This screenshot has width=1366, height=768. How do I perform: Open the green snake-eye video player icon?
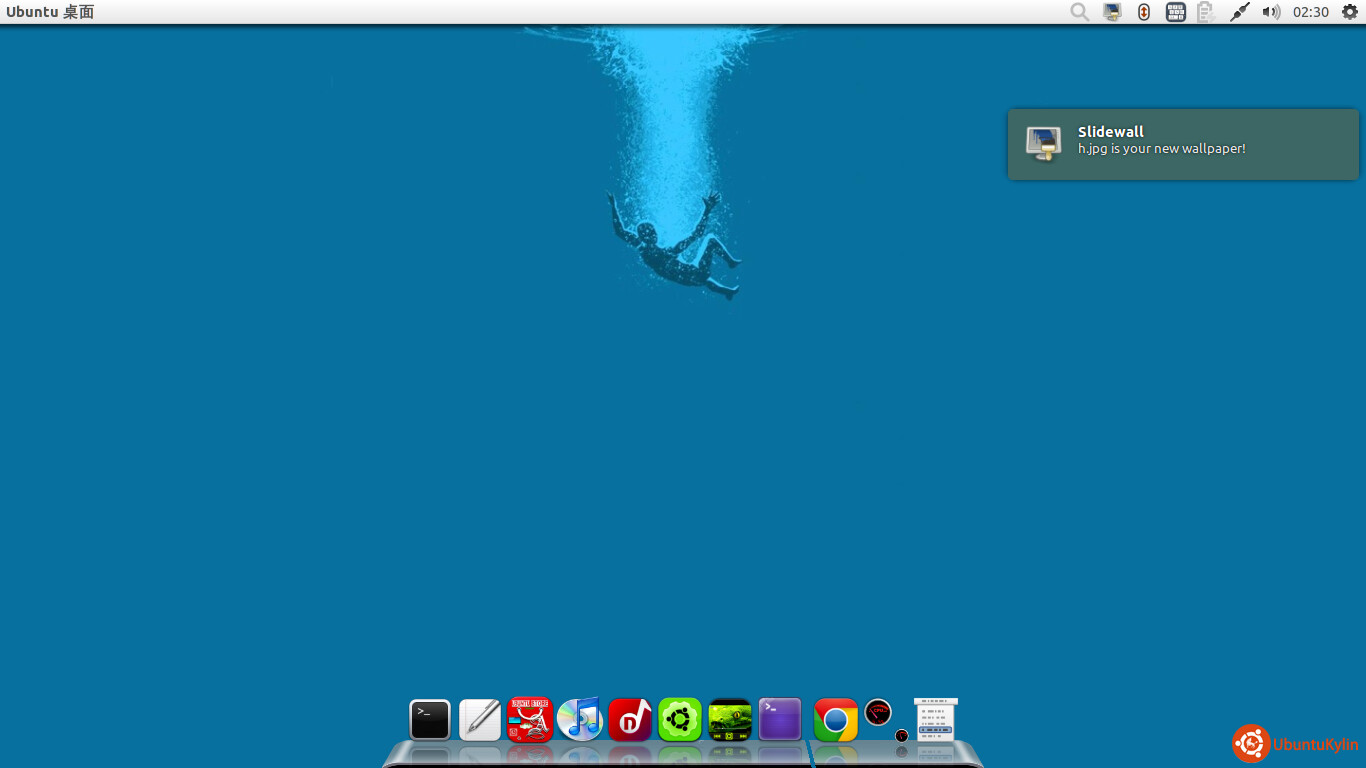(x=730, y=719)
